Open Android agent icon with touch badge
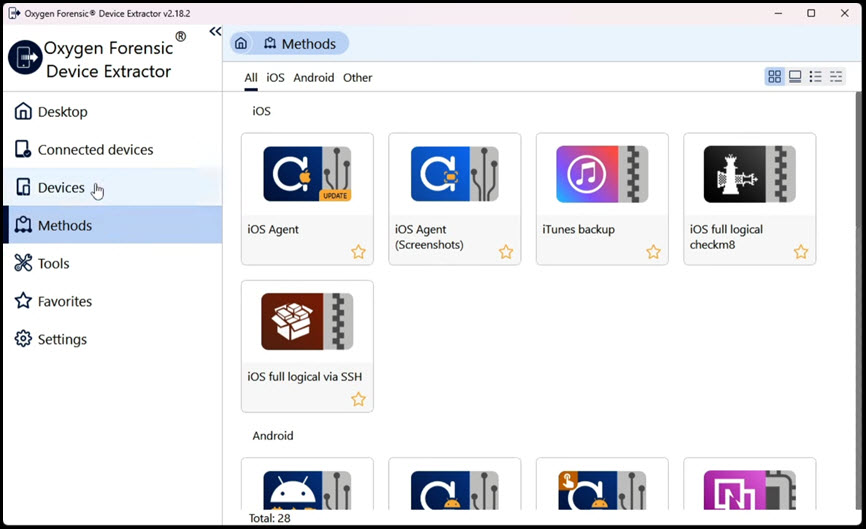The width and height of the screenshot is (866, 529). tap(602, 490)
